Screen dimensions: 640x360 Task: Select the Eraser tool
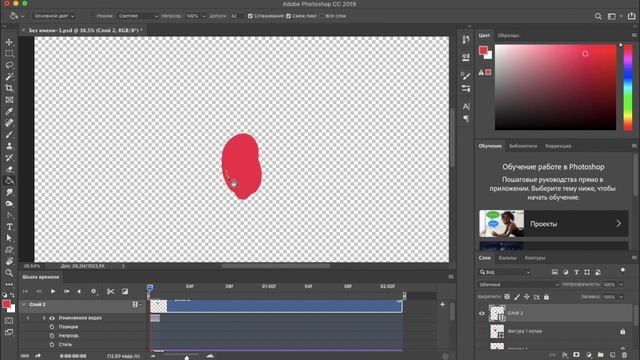tap(9, 169)
